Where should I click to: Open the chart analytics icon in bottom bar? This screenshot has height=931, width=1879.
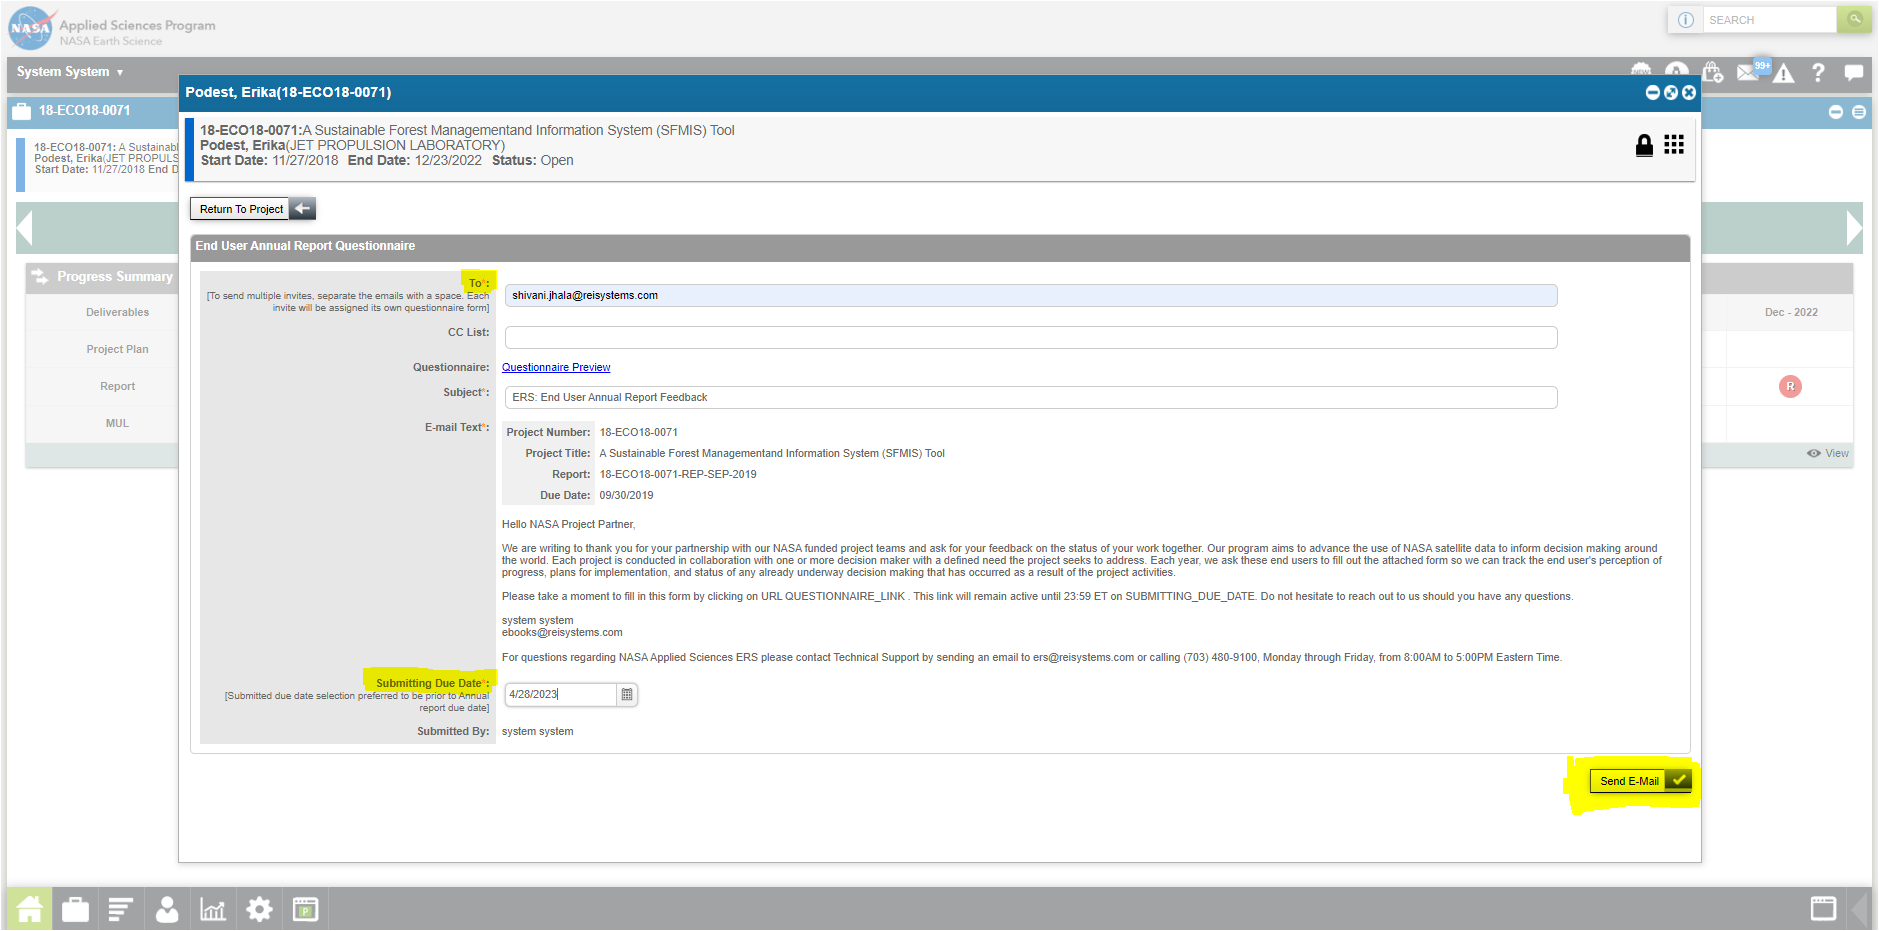point(213,909)
